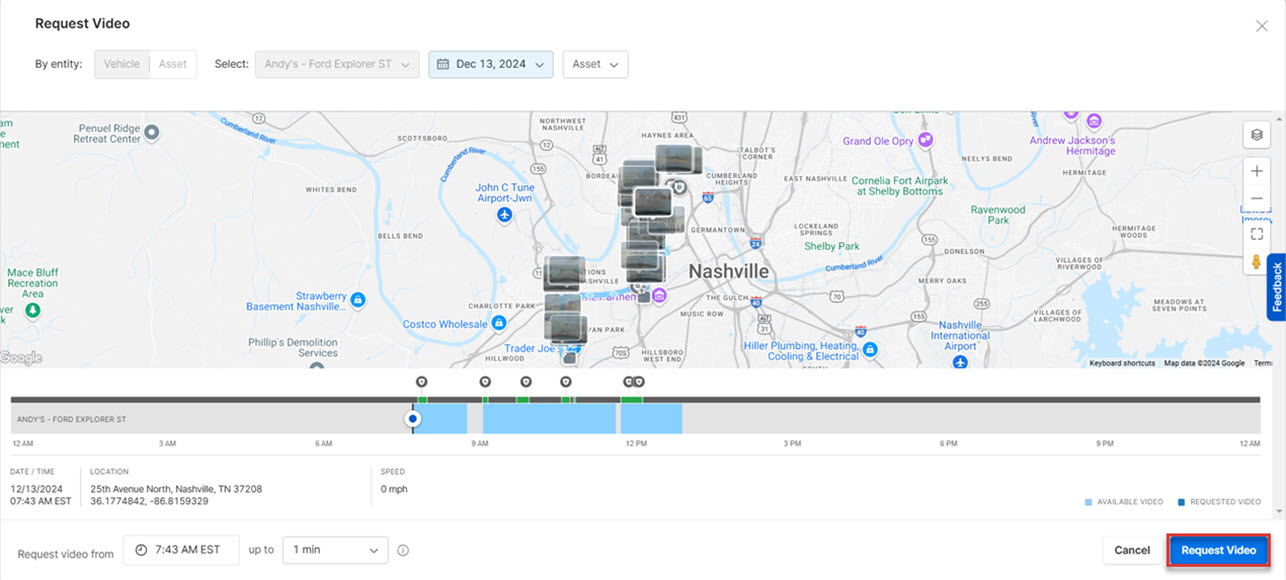Click the playhead marker on the timeline

413,418
